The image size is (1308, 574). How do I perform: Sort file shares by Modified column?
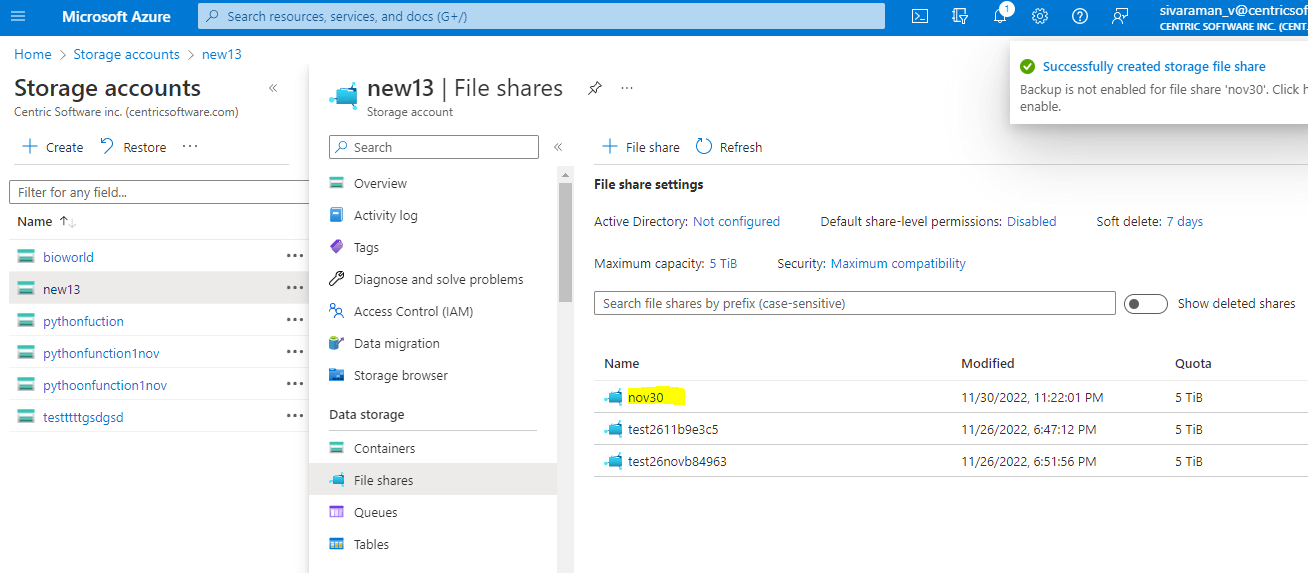coord(988,363)
